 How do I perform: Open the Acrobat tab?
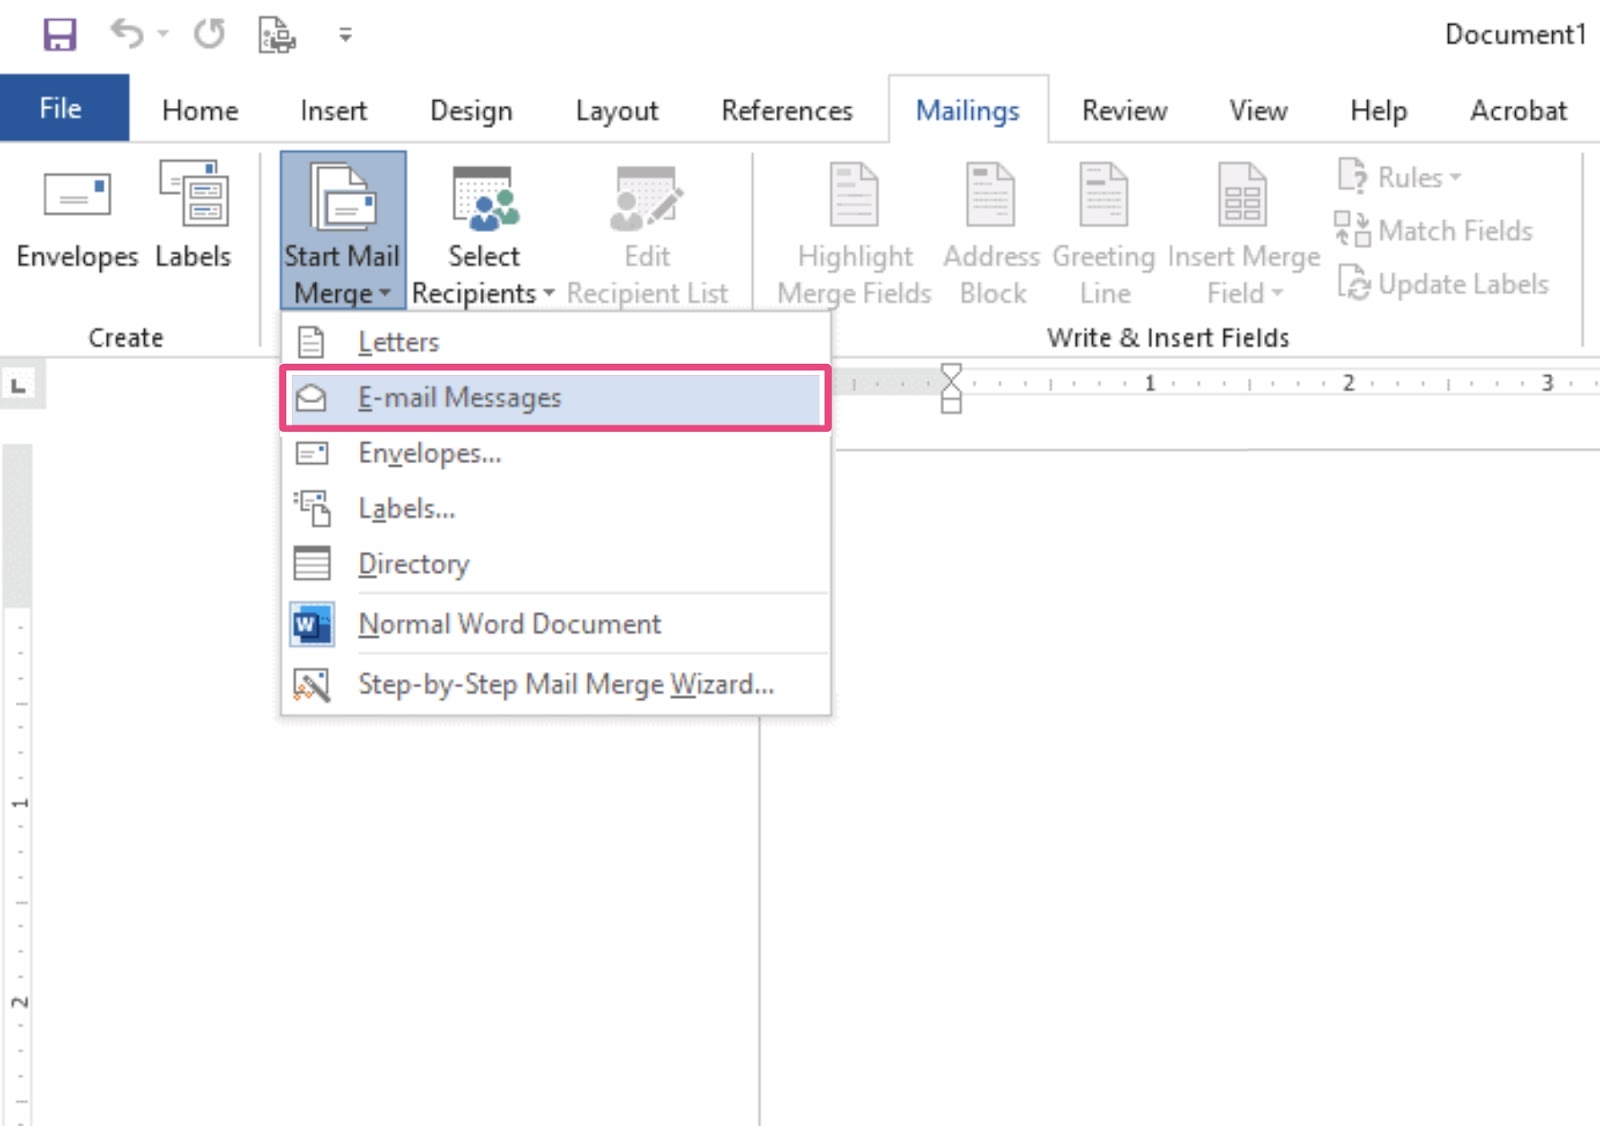coord(1518,110)
